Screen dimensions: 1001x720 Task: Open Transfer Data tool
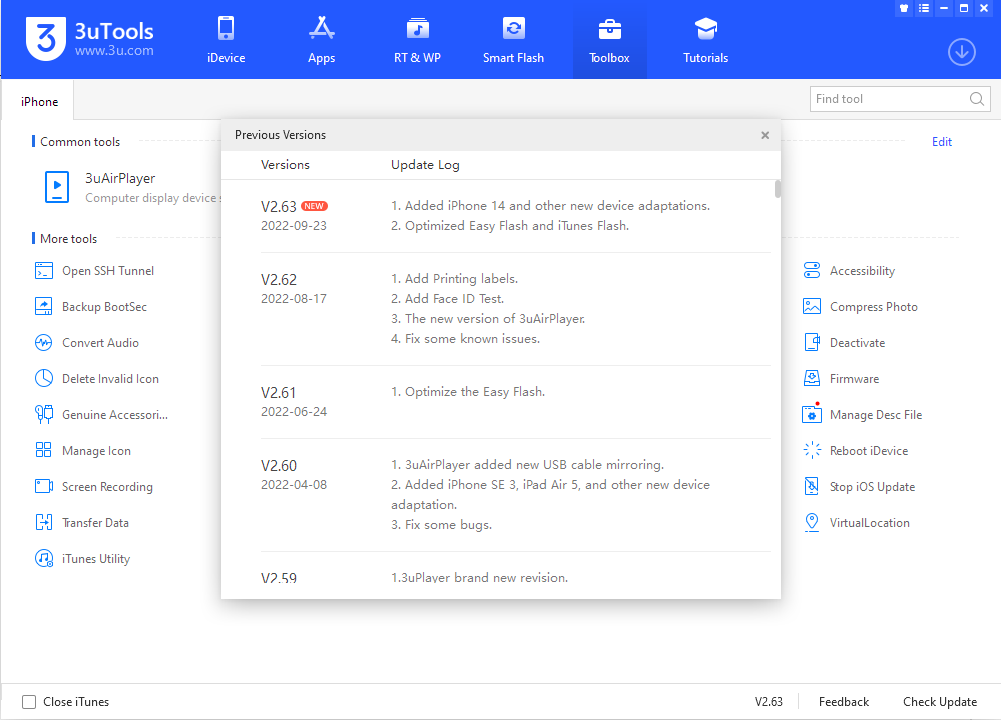click(82, 523)
